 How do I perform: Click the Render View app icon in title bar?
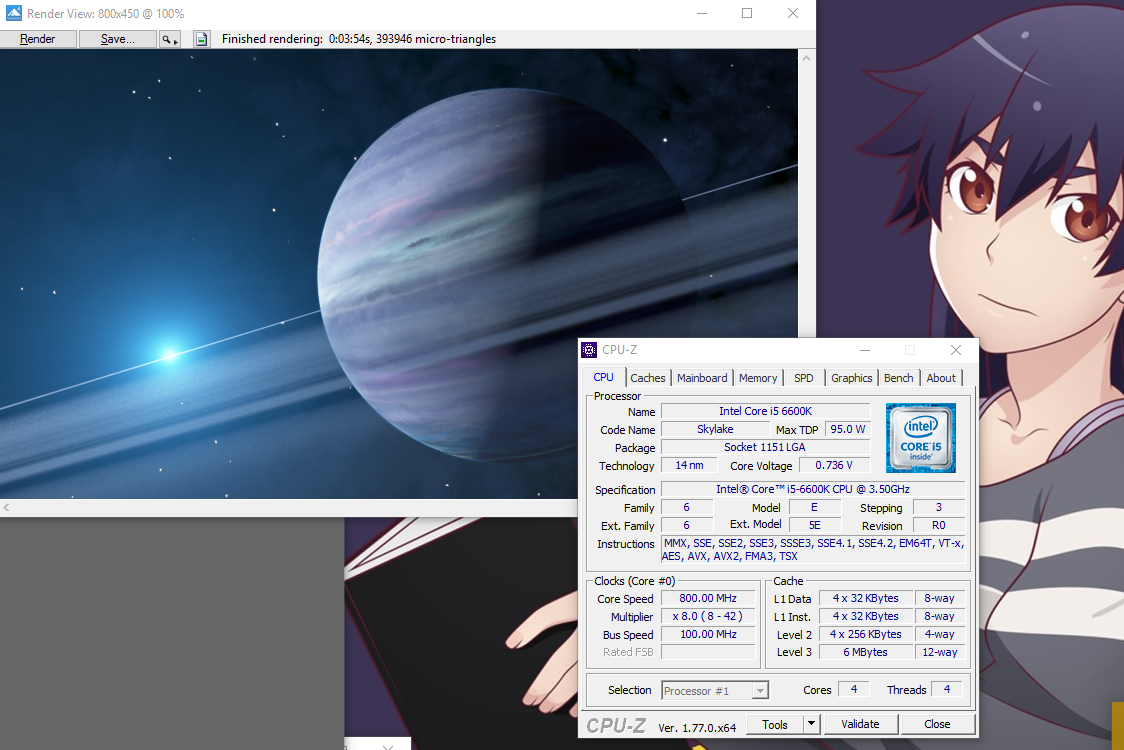13,14
